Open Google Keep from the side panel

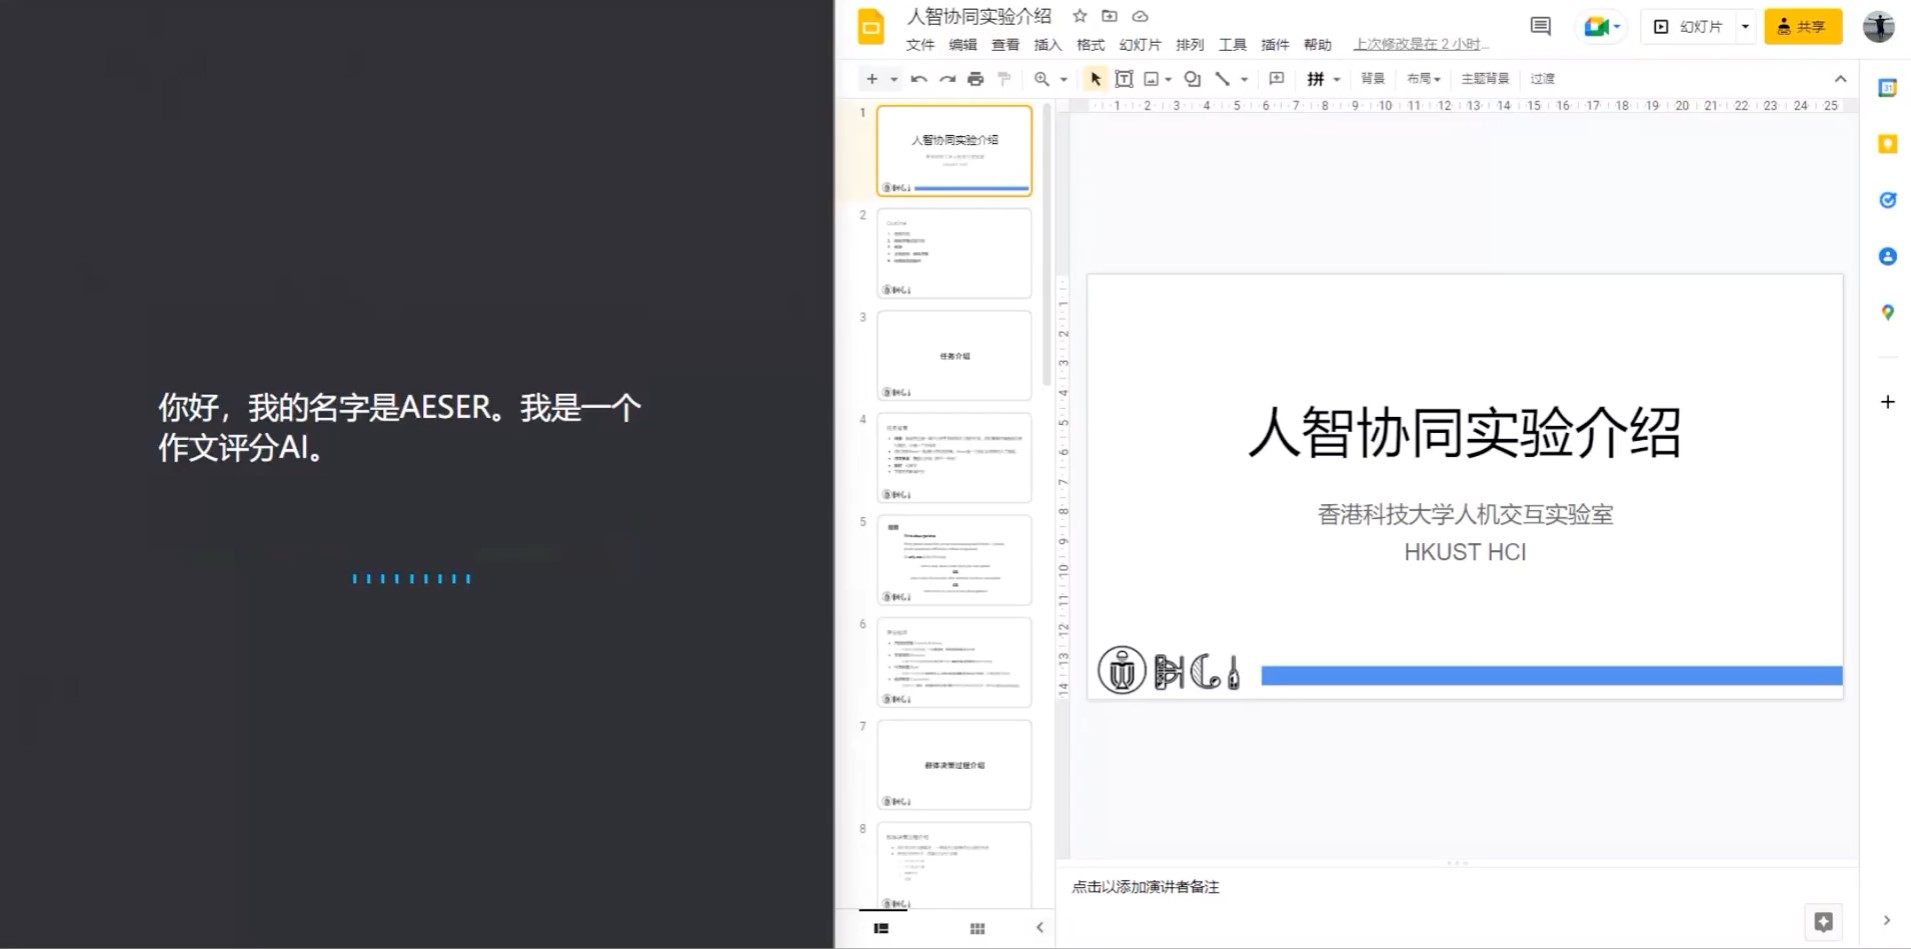[x=1888, y=143]
